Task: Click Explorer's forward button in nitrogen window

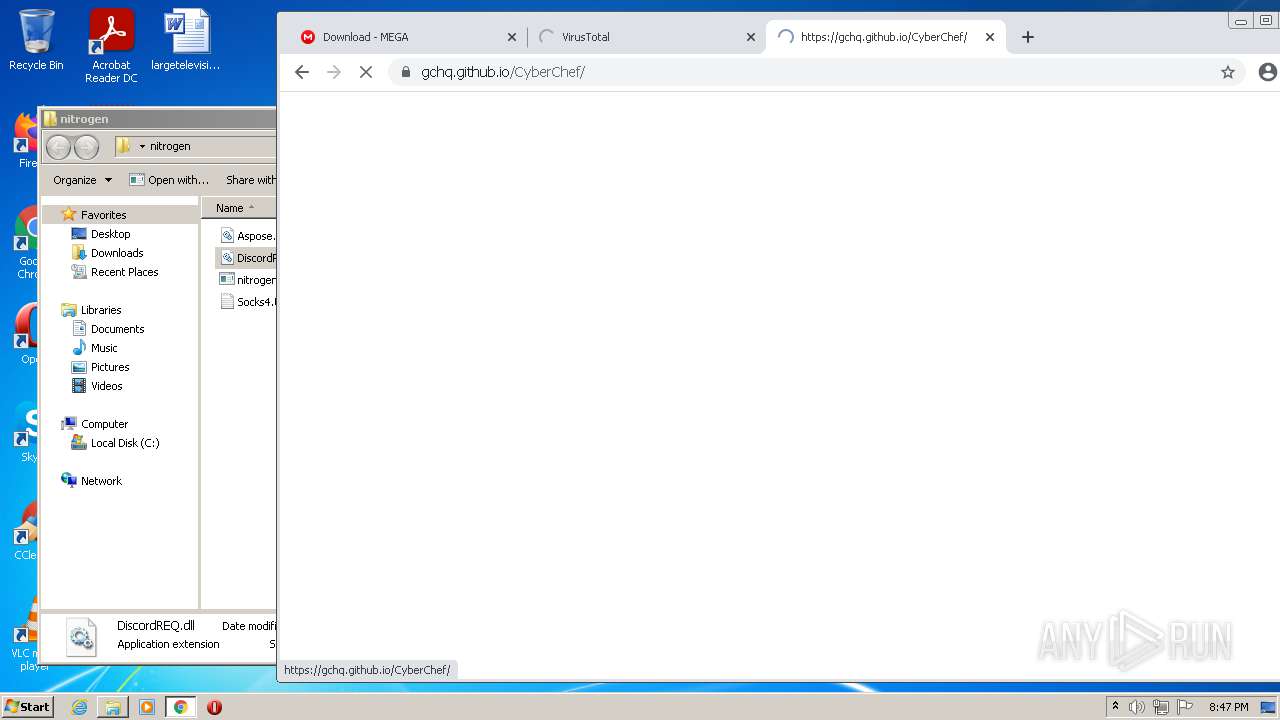Action: pyautogui.click(x=87, y=147)
